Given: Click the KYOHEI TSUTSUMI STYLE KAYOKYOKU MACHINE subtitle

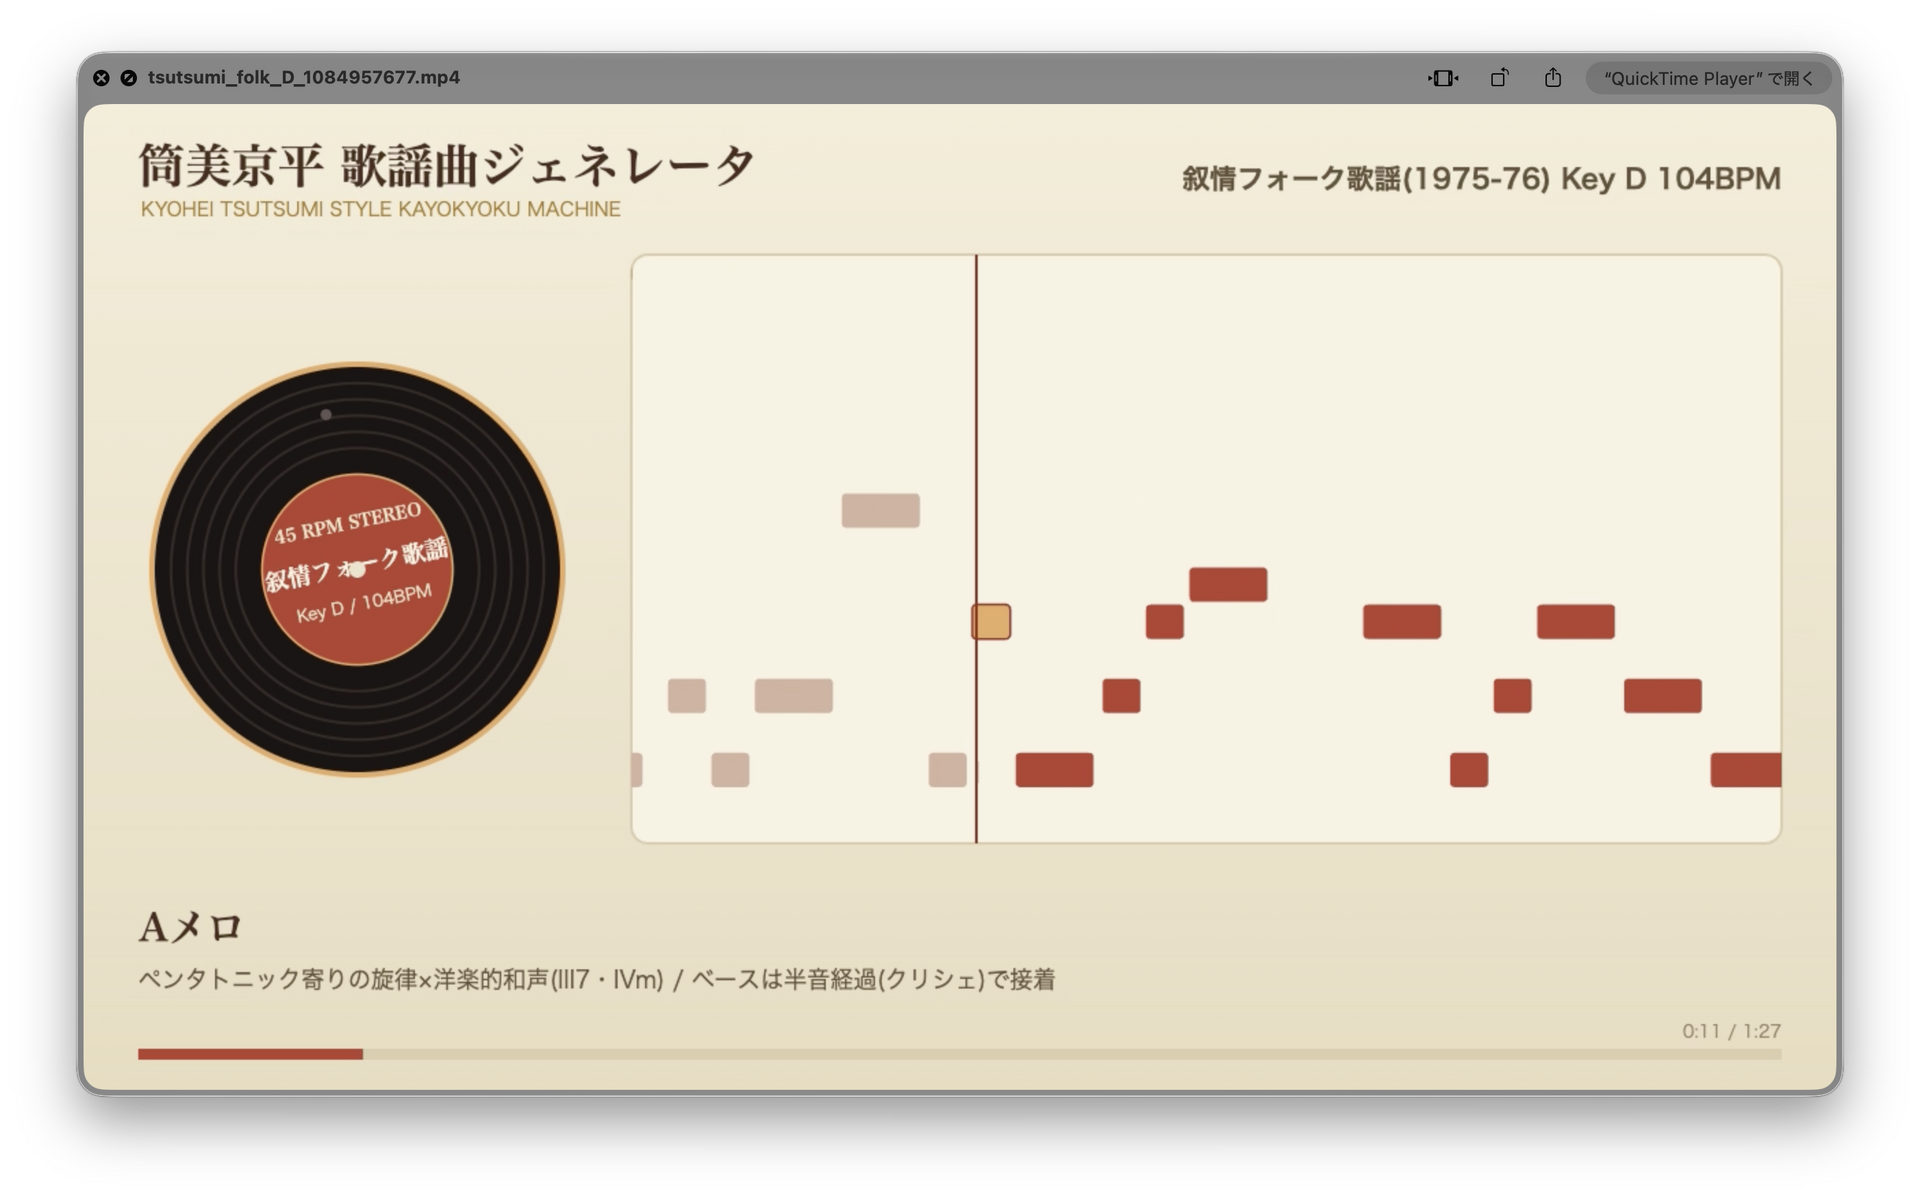Looking at the screenshot, I should click(380, 209).
